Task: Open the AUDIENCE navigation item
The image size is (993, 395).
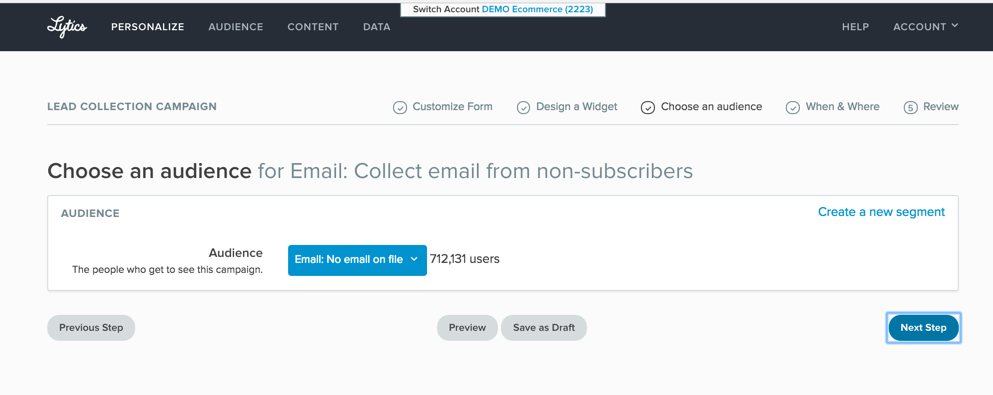Action: click(x=236, y=27)
